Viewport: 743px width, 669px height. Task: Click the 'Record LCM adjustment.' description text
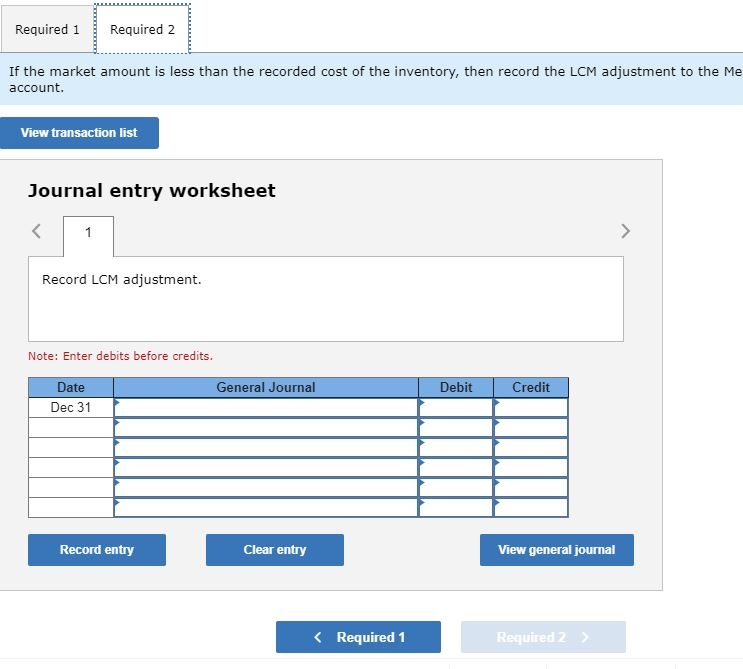[122, 280]
